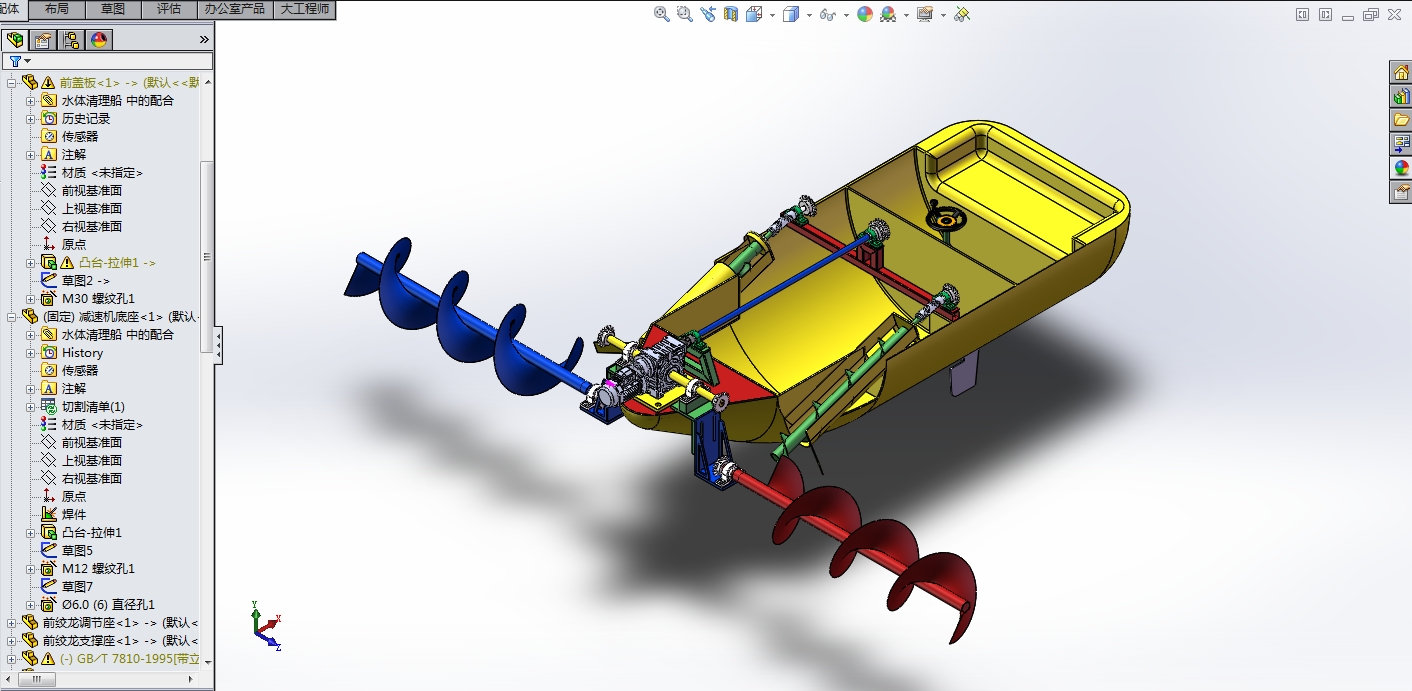Expand the M30 螺纹孔1 node
Image resolution: width=1412 pixels, height=691 pixels.
(x=30, y=299)
